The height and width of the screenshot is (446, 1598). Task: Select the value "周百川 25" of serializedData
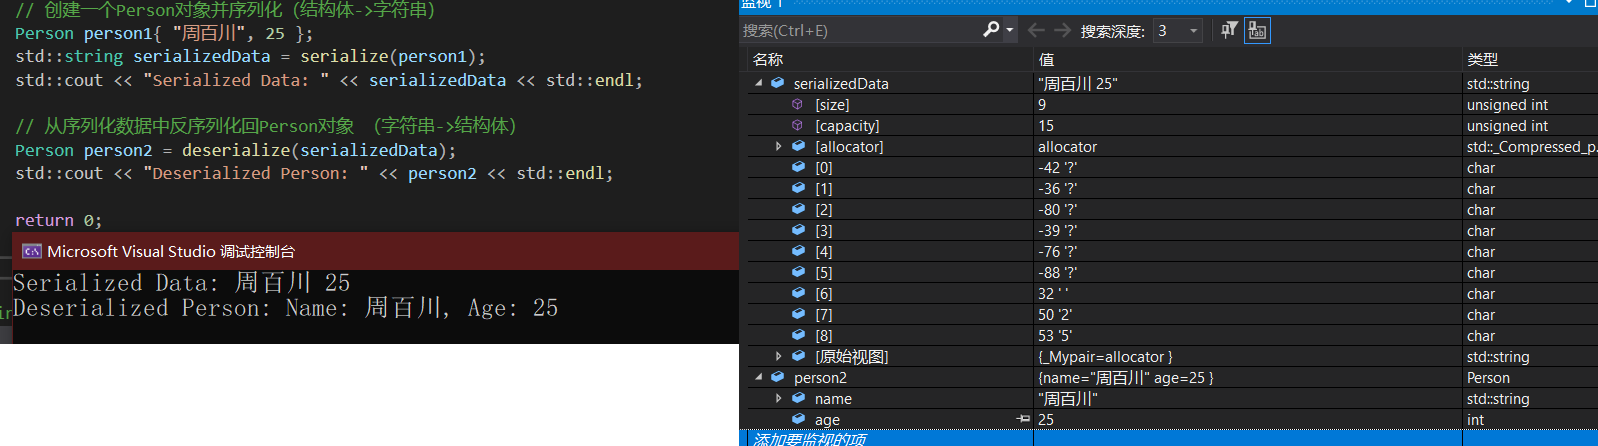(x=1078, y=84)
